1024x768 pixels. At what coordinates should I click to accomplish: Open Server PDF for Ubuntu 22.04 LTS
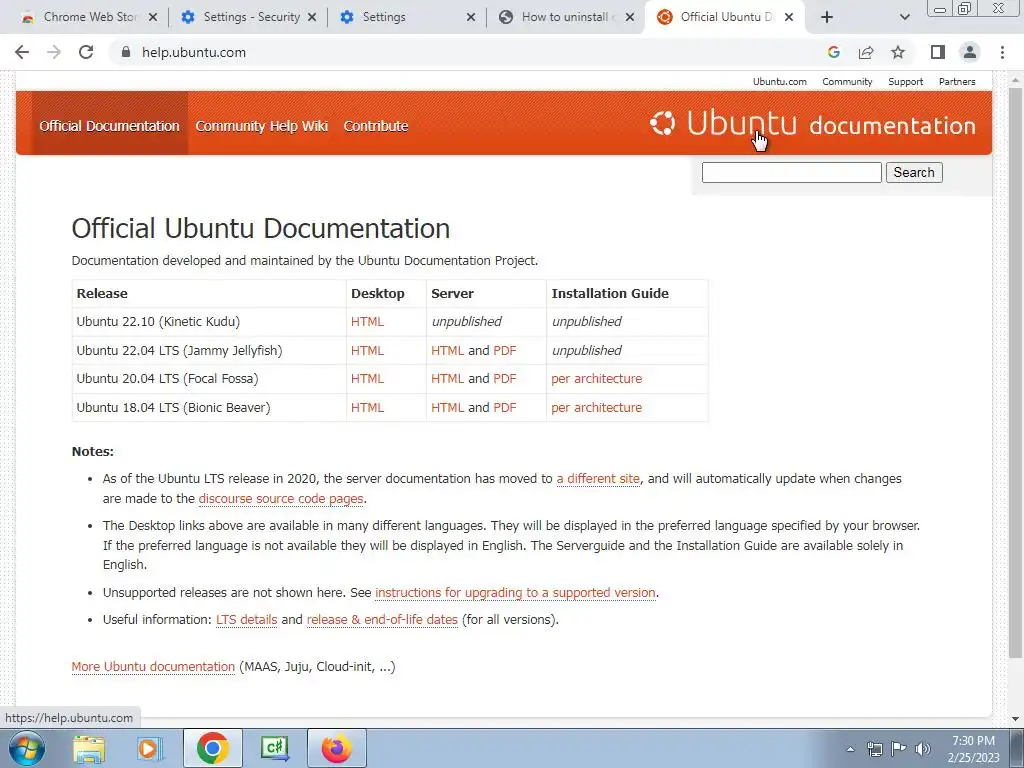point(505,350)
